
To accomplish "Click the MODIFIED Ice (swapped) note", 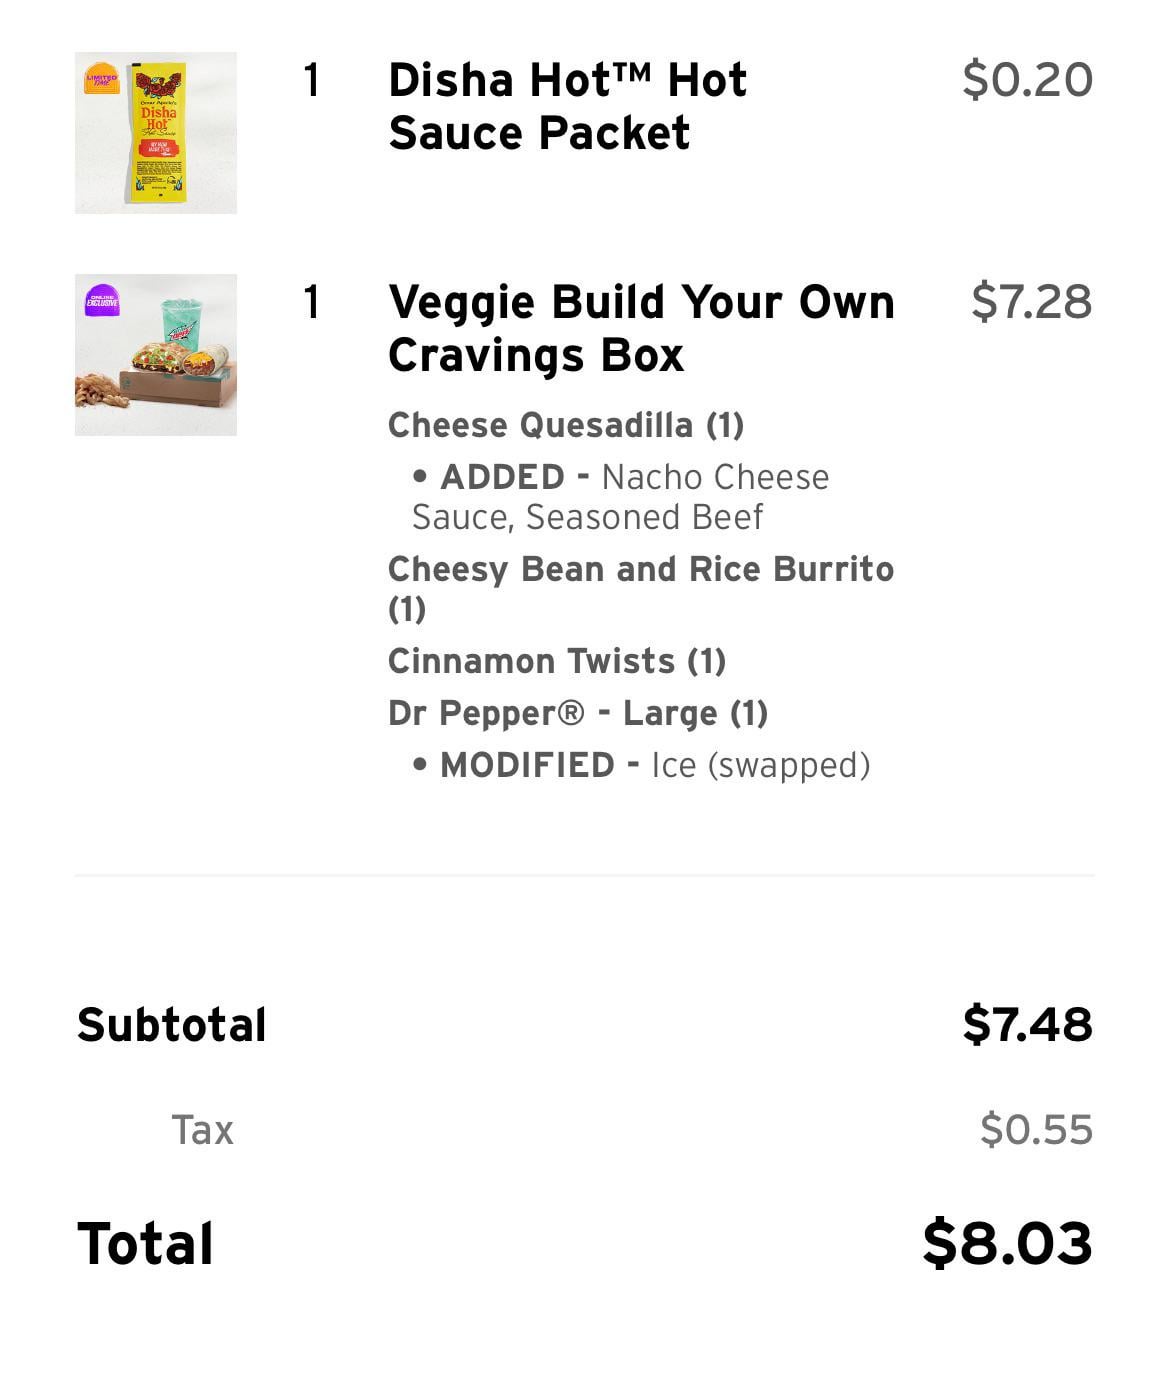I will click(641, 765).
